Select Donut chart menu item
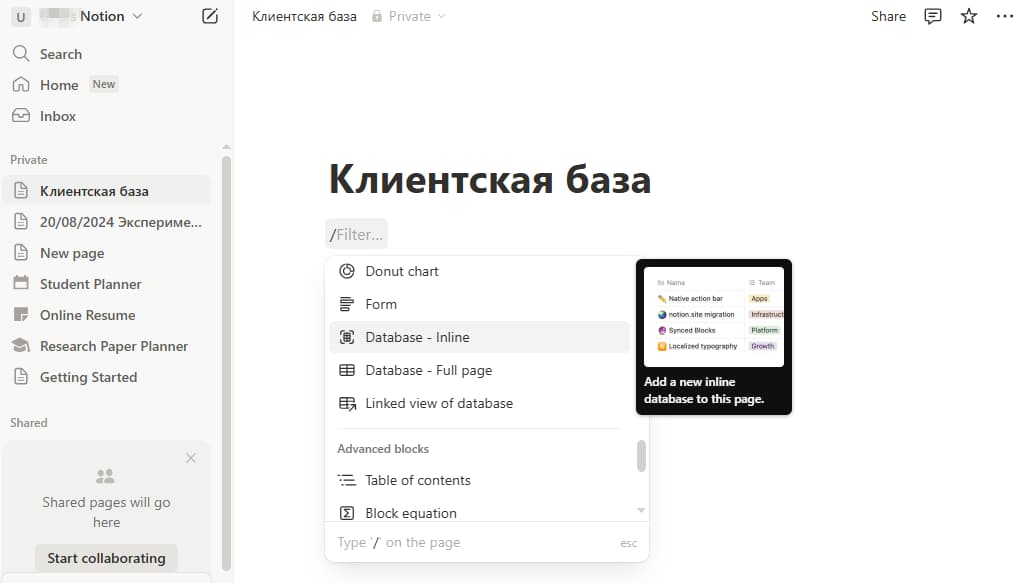The image size is (1022, 583). (x=480, y=271)
